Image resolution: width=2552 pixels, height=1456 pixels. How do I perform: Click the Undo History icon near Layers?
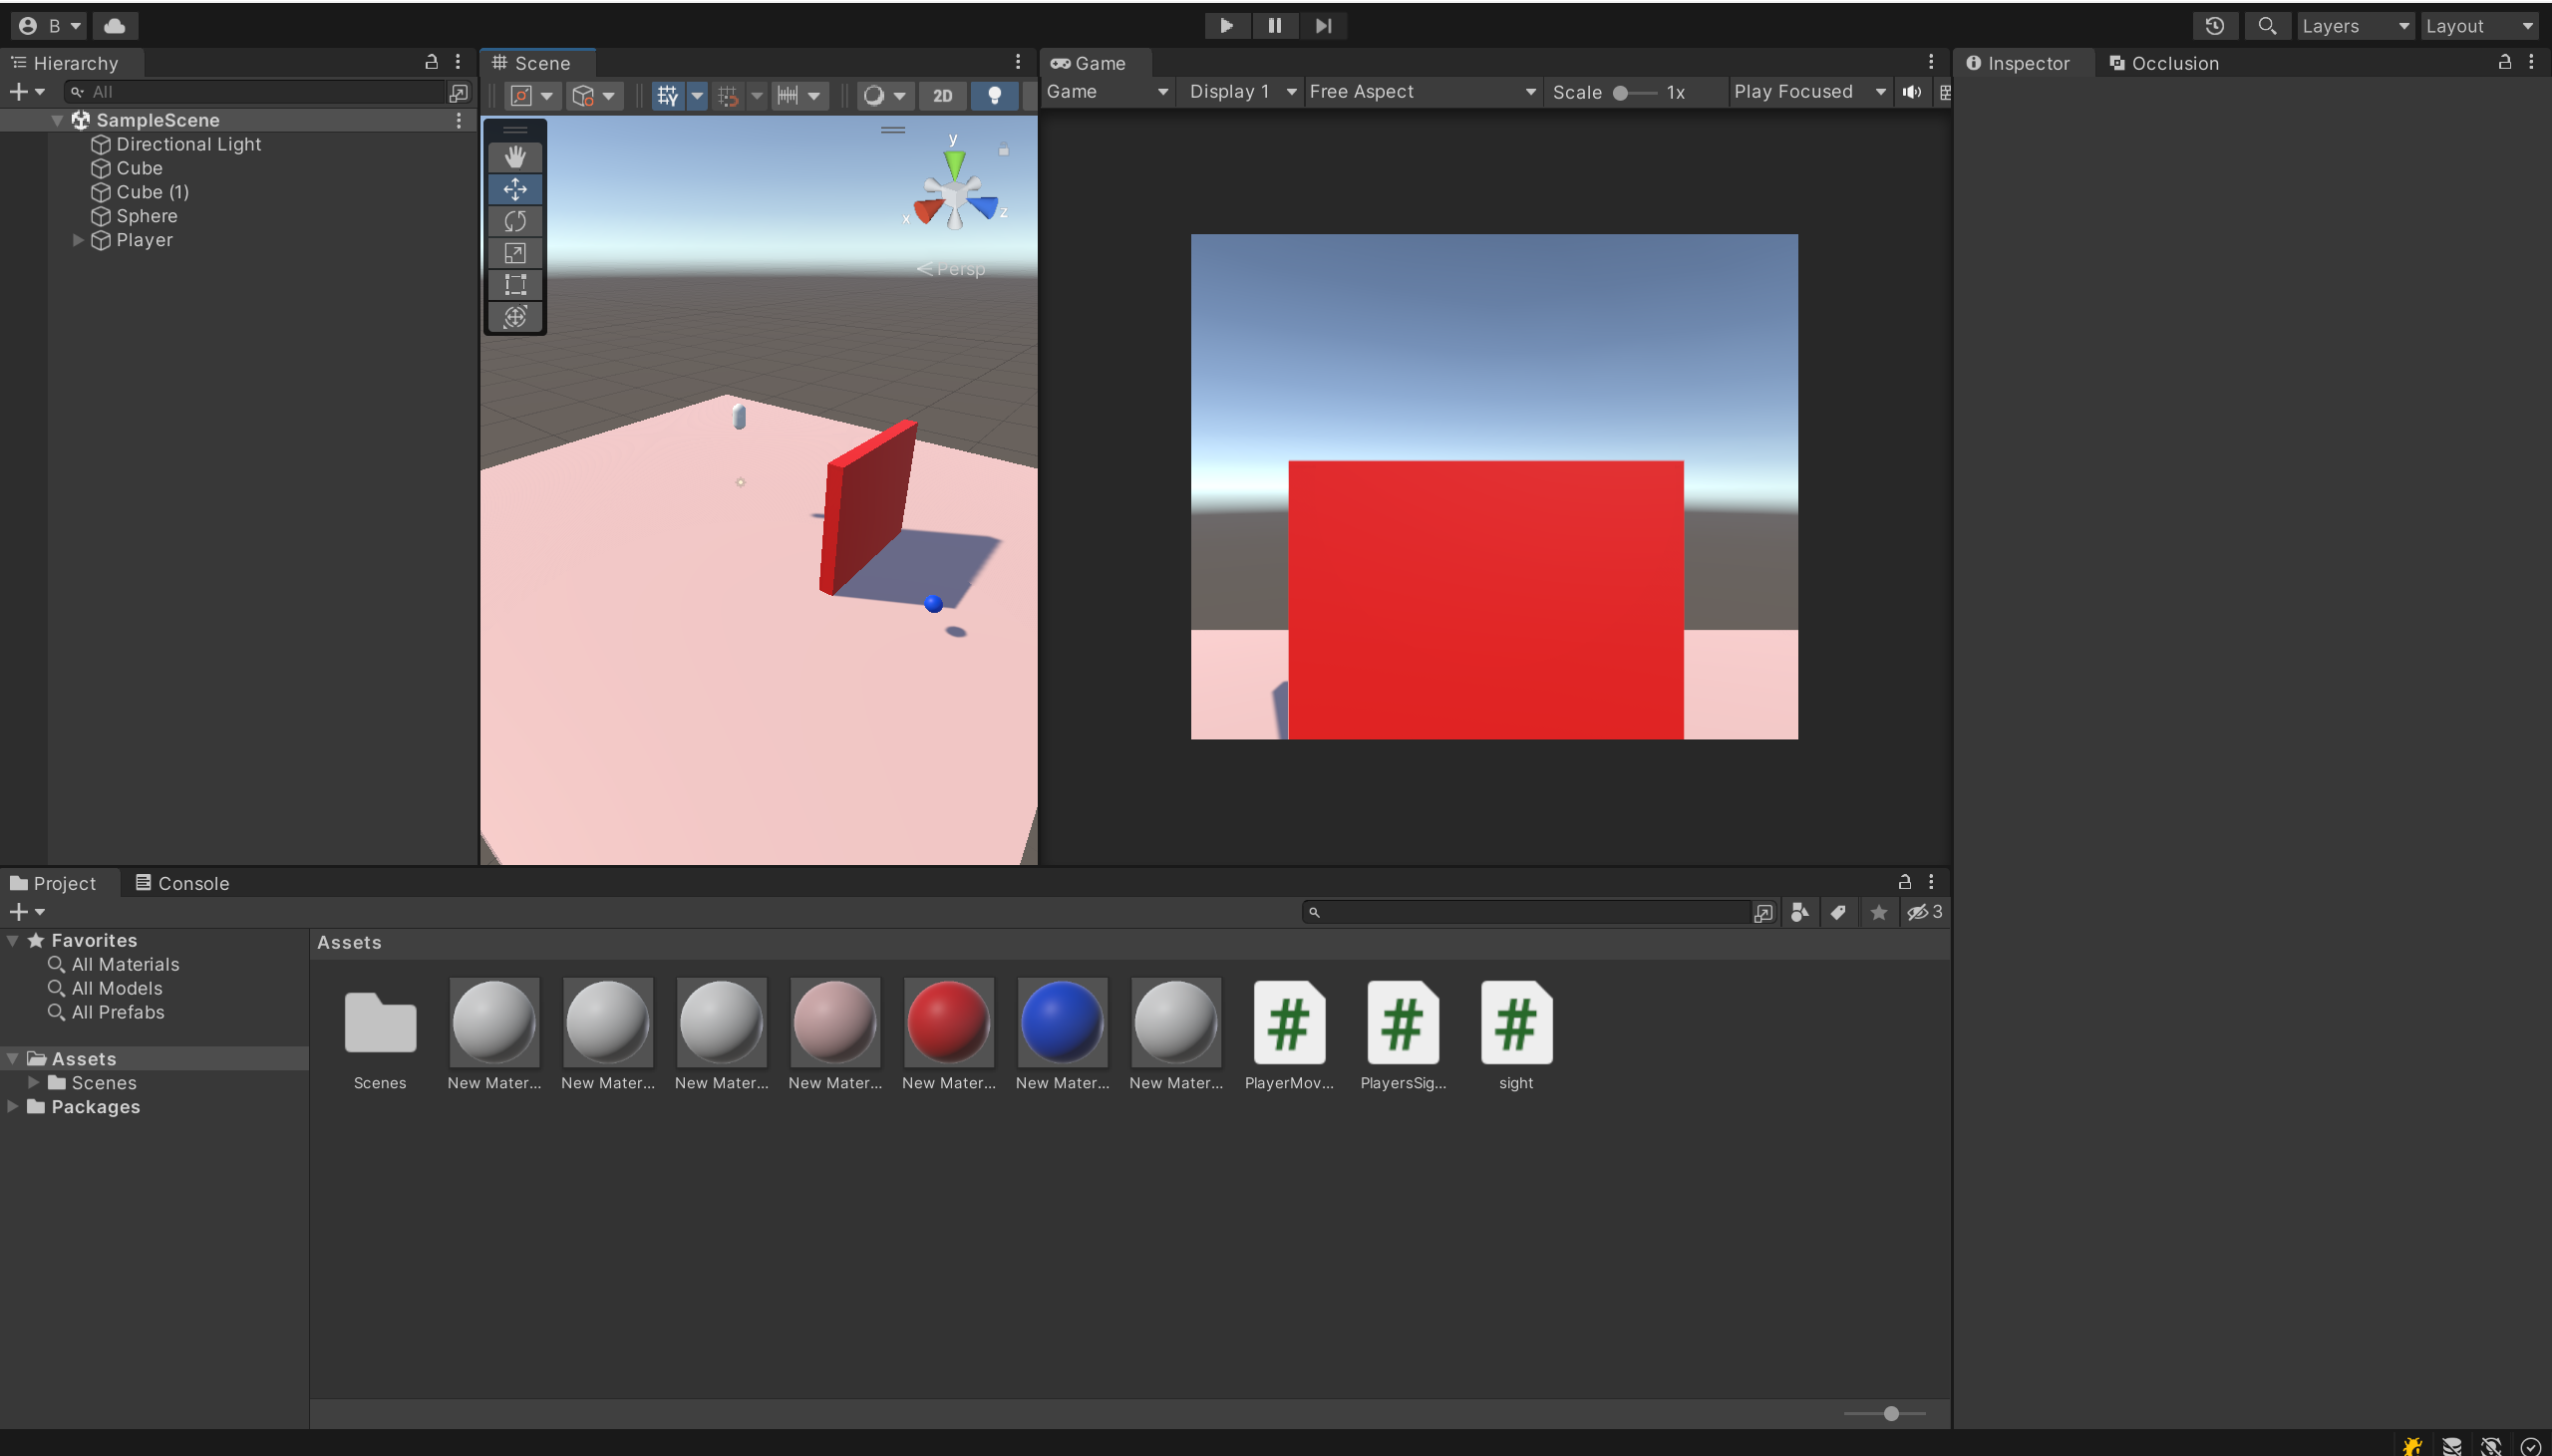point(2215,25)
